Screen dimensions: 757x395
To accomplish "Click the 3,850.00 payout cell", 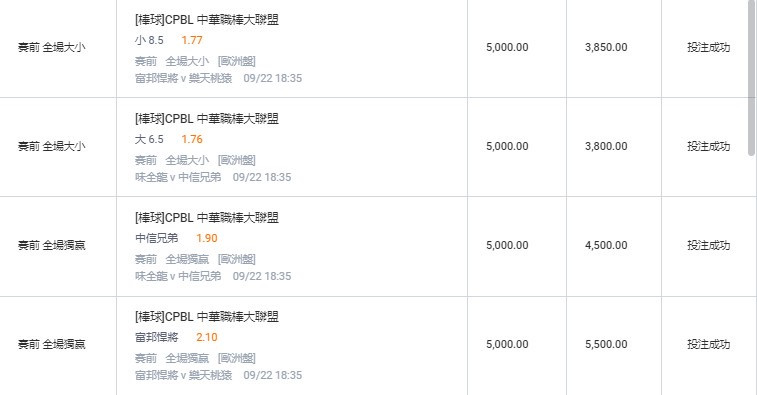I will 606,47.
